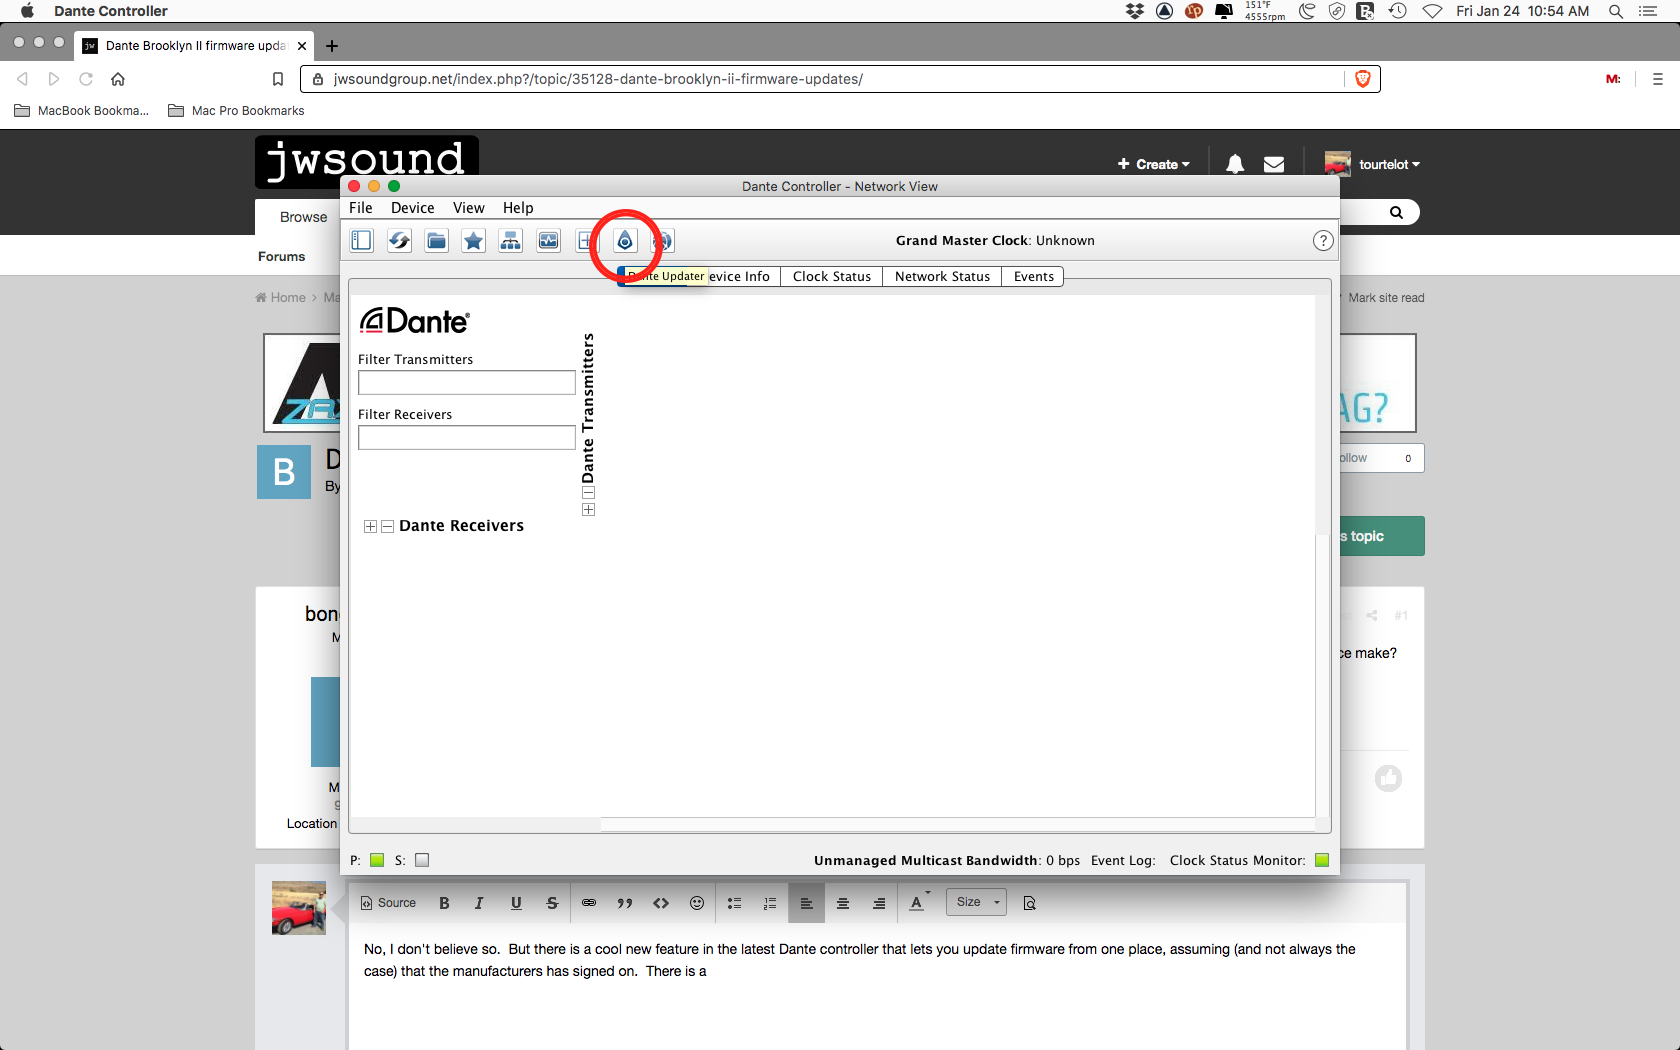Reload the browser page

tap(86, 79)
